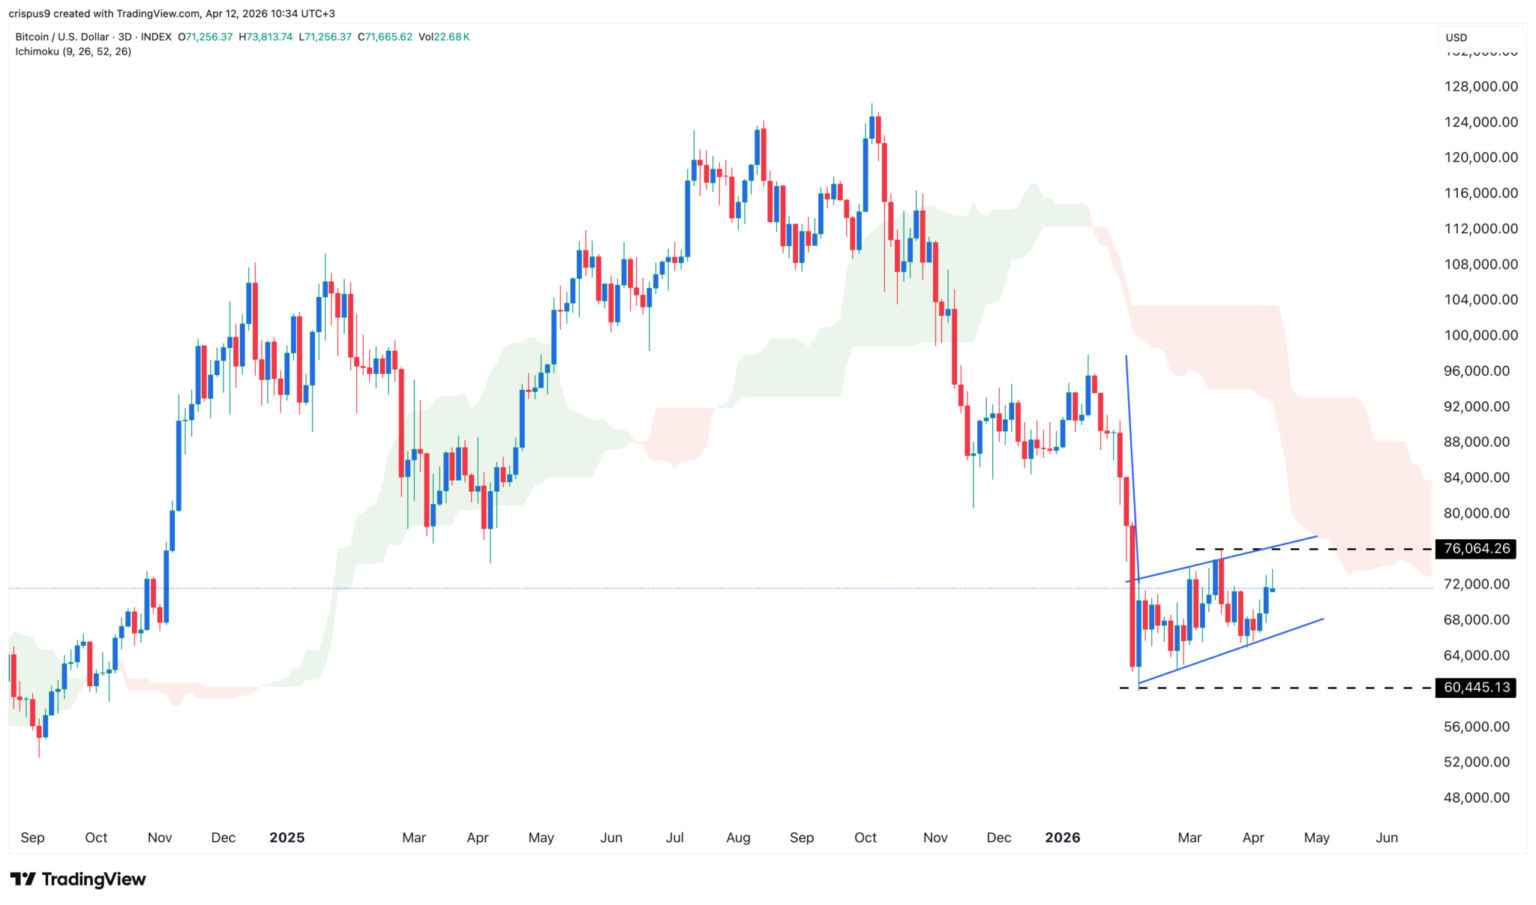The height and width of the screenshot is (905, 1536).
Task: Click the 3D interval label in the header
Action: [x=124, y=37]
